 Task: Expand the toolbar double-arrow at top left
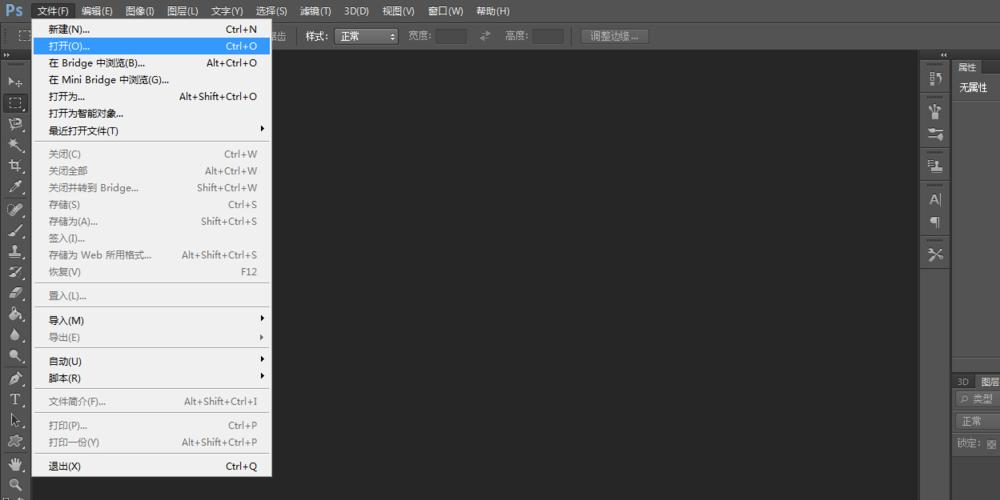click(x=6, y=55)
